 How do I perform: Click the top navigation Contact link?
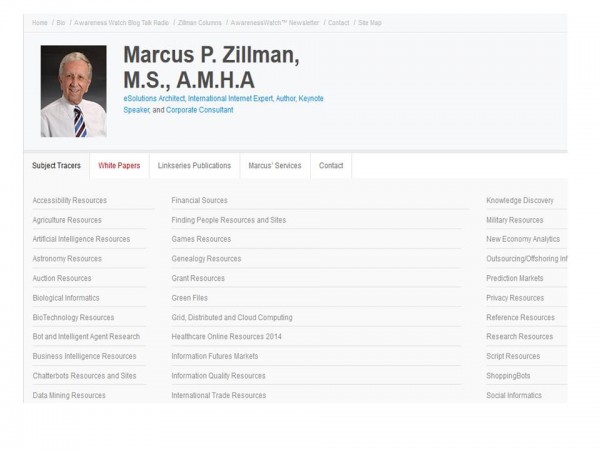(x=338, y=23)
